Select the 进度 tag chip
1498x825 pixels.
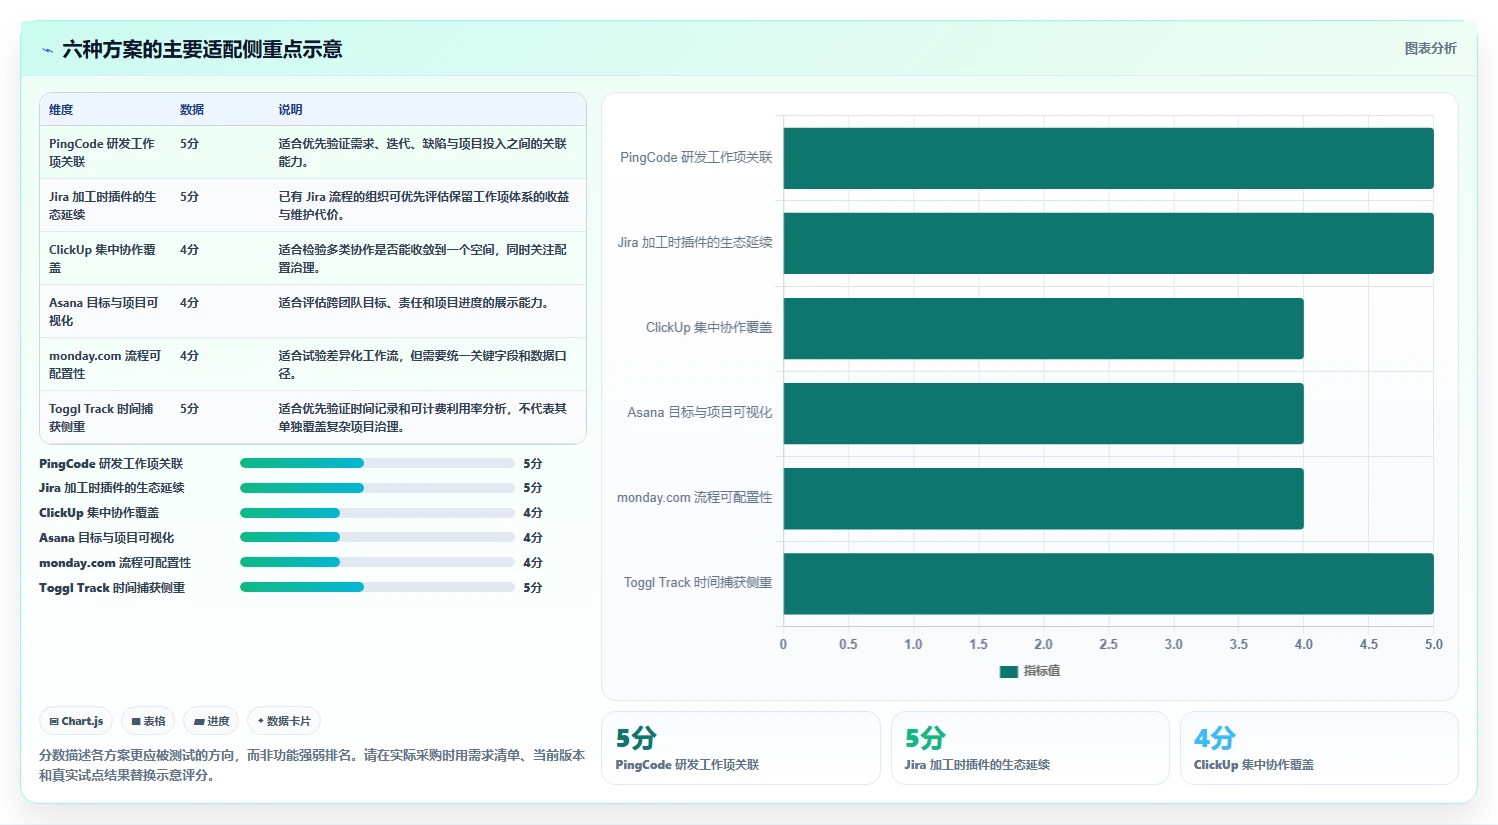(x=211, y=721)
